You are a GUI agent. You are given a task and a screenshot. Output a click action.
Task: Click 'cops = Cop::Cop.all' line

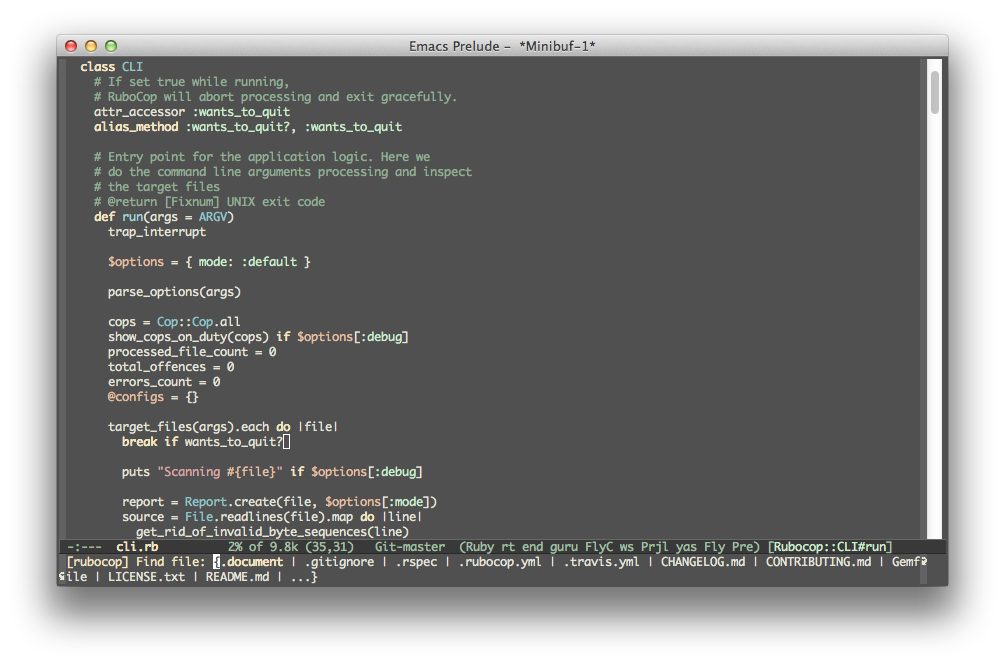point(174,322)
